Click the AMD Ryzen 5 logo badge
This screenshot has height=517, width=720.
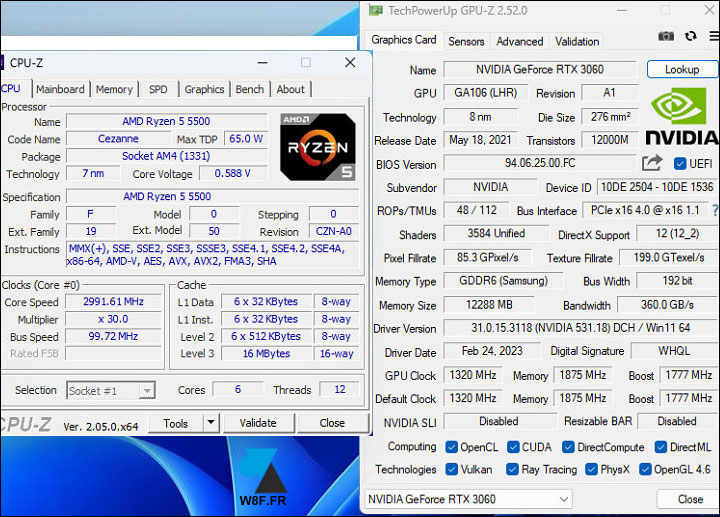pyautogui.click(x=318, y=147)
